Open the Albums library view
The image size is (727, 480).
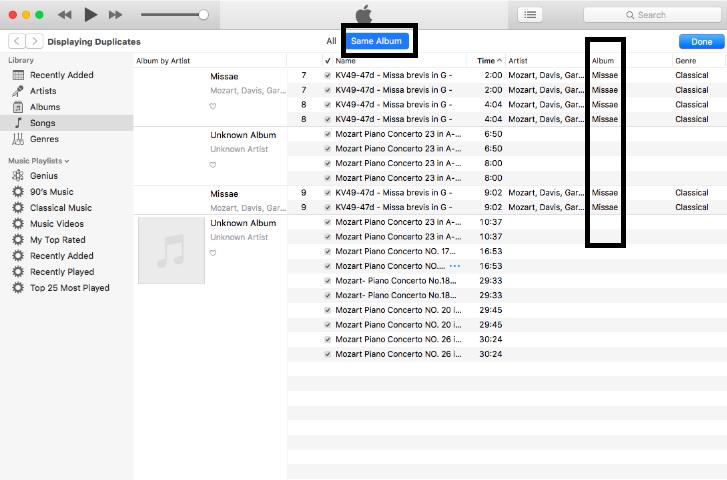45,107
